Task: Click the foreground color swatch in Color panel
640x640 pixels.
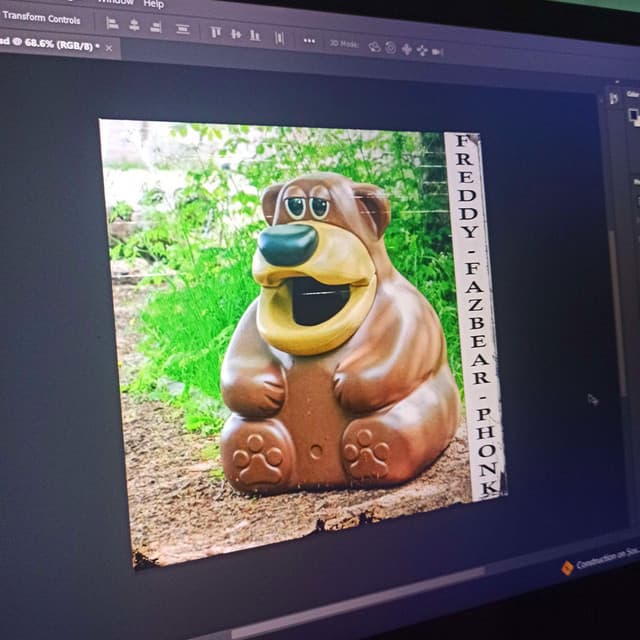Action: (633, 115)
